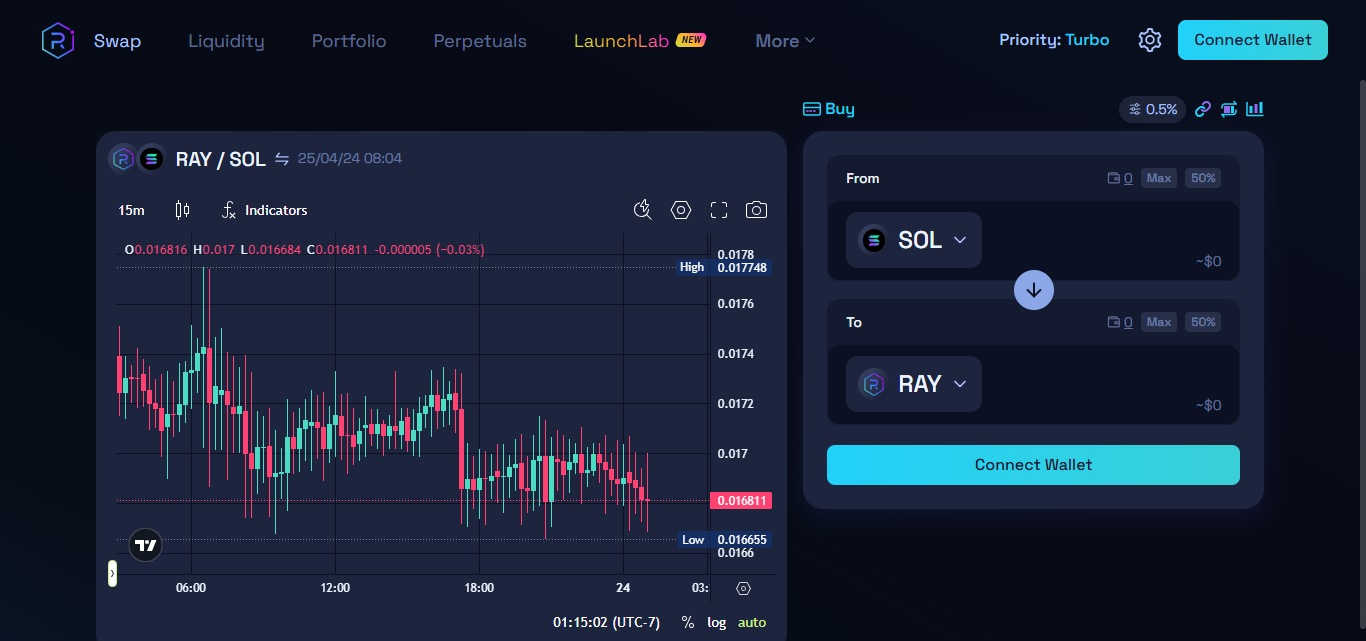Open the SOL token selector
The height and width of the screenshot is (641, 1366).
[x=914, y=240]
